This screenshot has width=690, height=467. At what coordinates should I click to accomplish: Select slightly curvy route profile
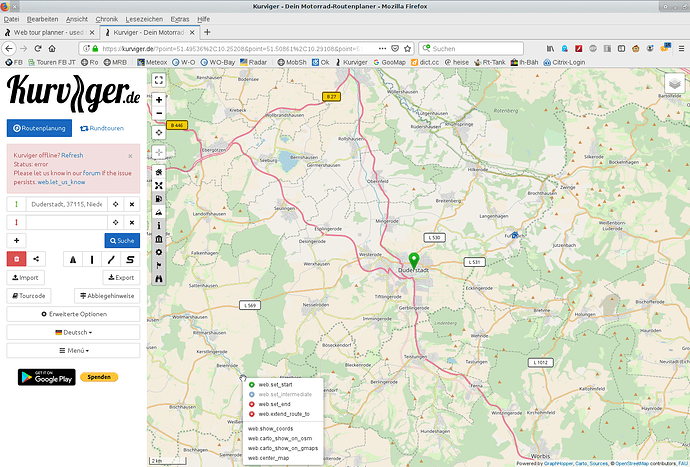111,259
